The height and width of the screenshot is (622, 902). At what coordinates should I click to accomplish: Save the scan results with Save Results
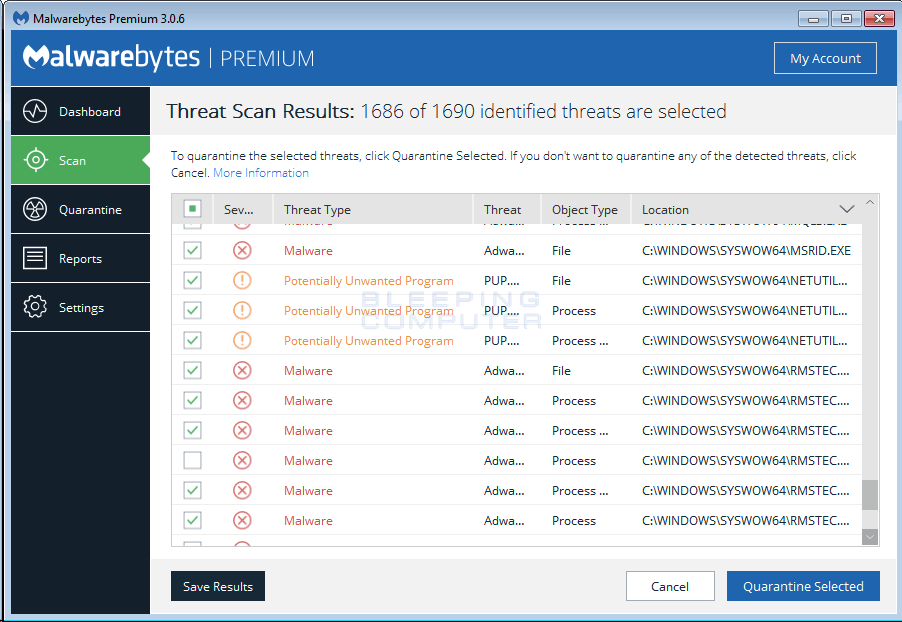(217, 586)
